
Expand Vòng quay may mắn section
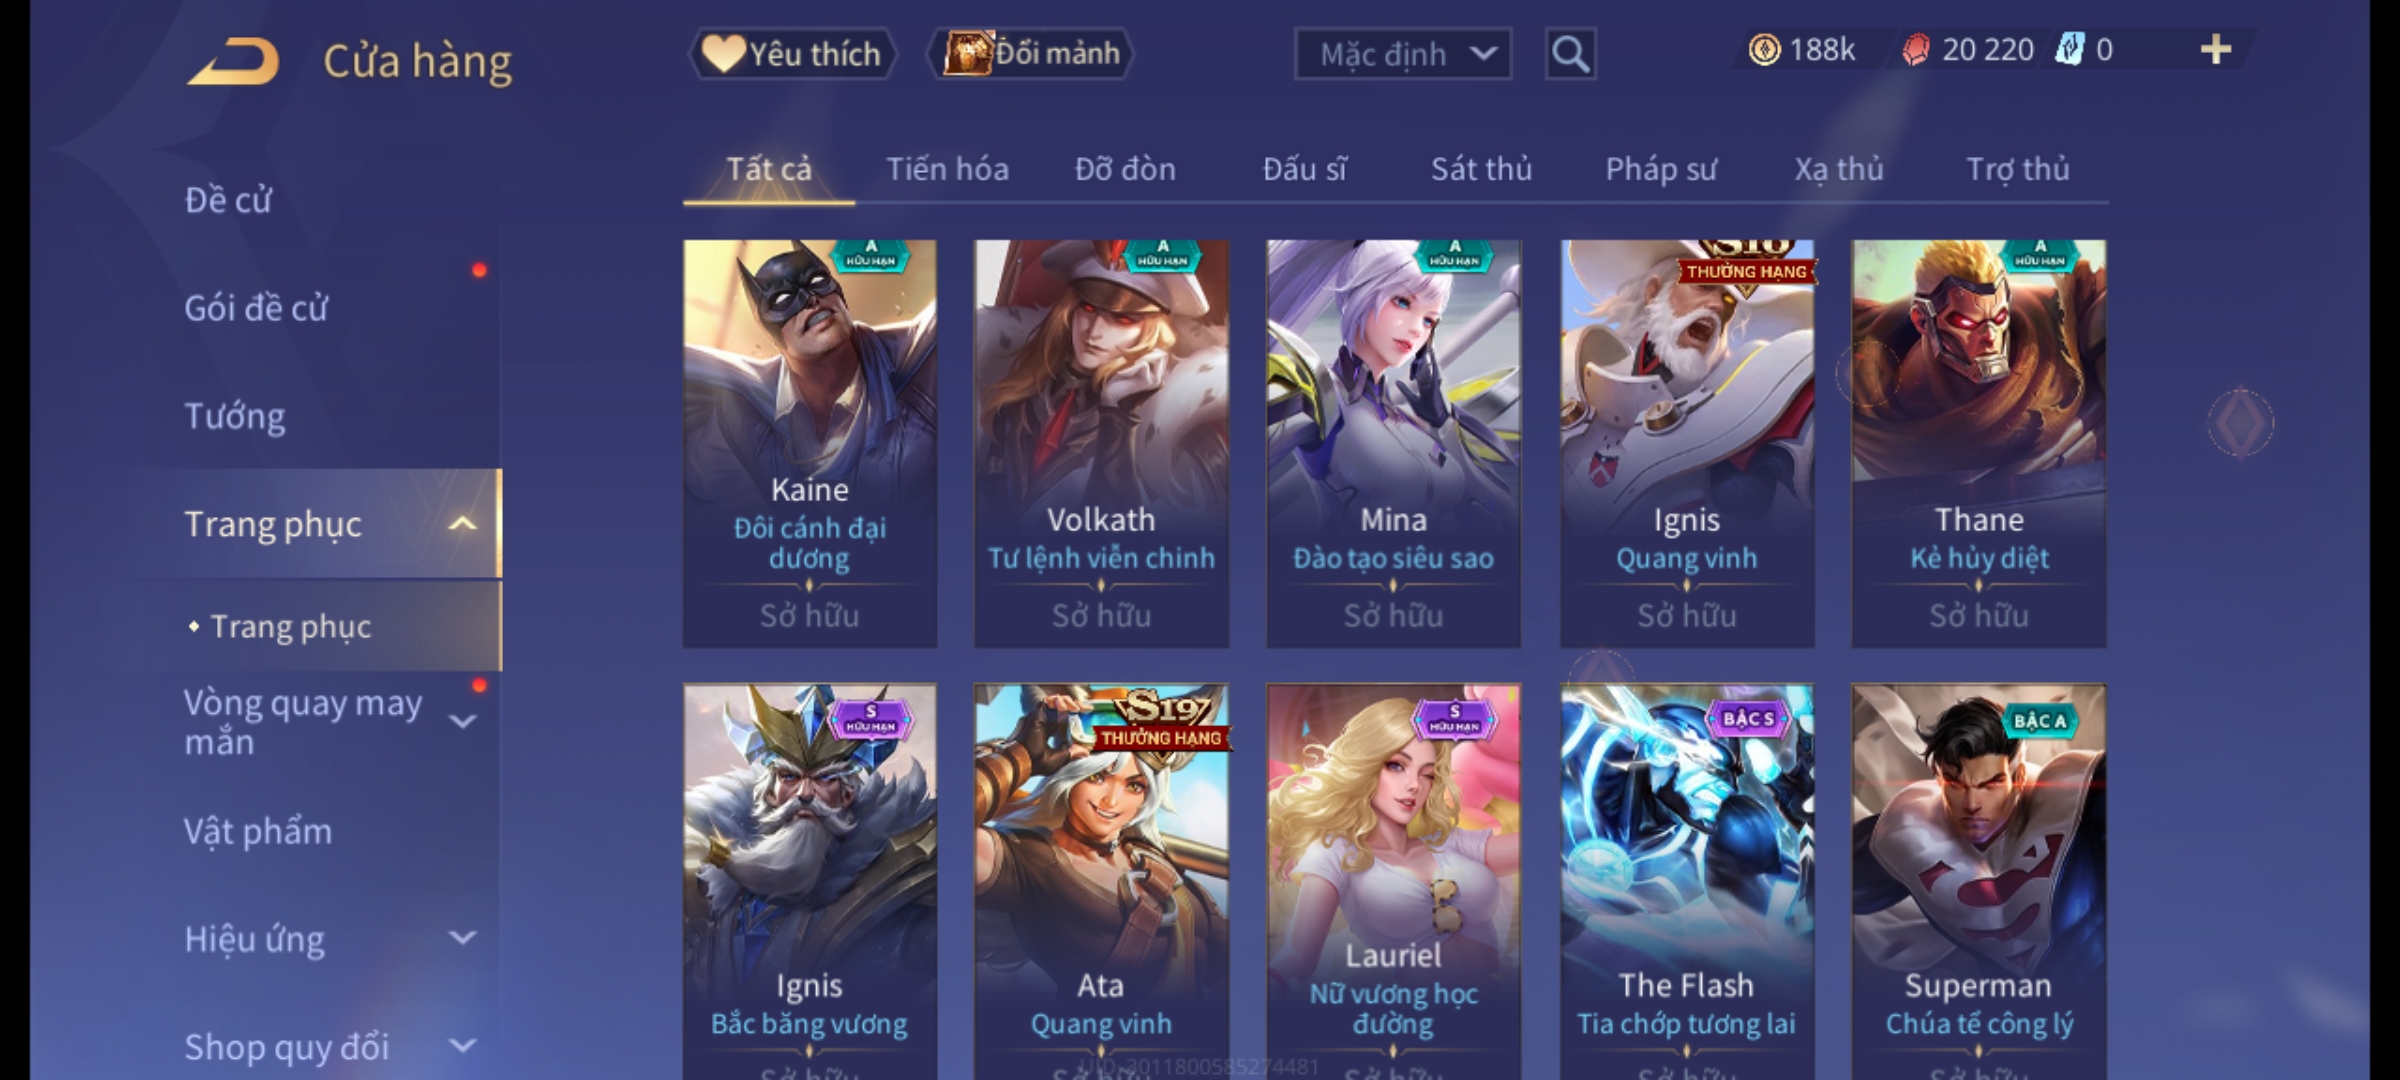click(x=462, y=722)
